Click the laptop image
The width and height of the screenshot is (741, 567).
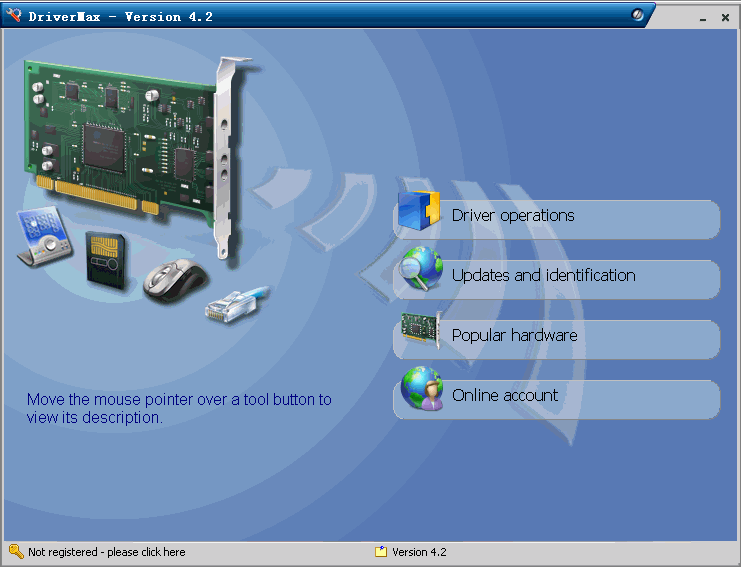click(x=45, y=237)
